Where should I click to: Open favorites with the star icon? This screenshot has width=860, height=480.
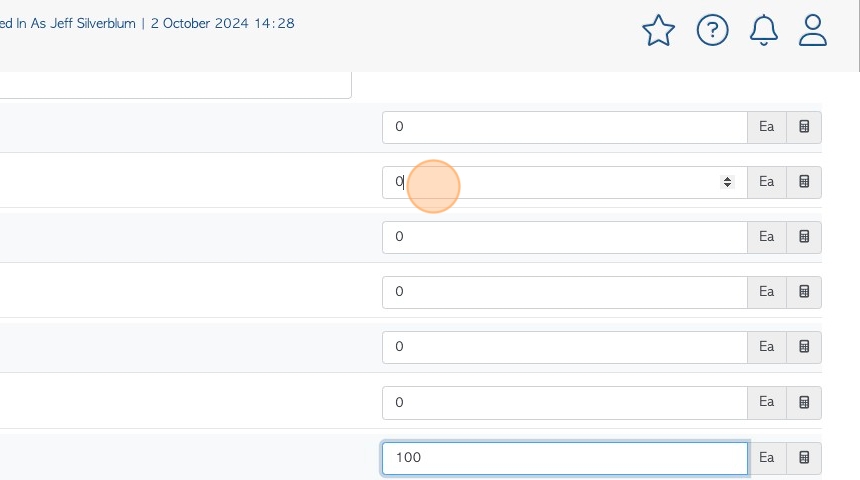click(658, 30)
